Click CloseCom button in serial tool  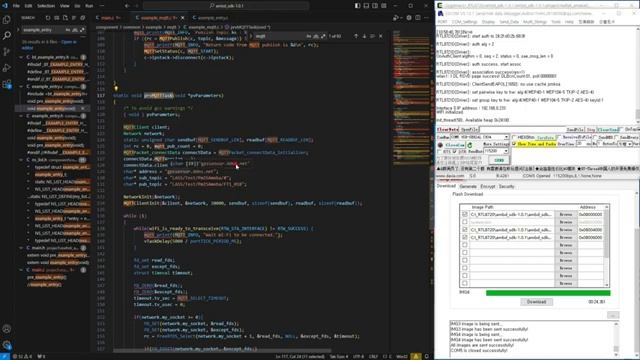tap(454, 145)
